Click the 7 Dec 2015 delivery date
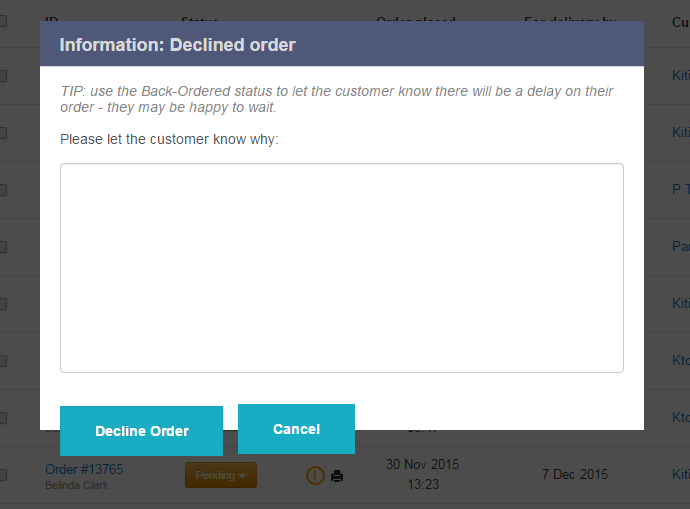690x509 pixels. tap(574, 474)
